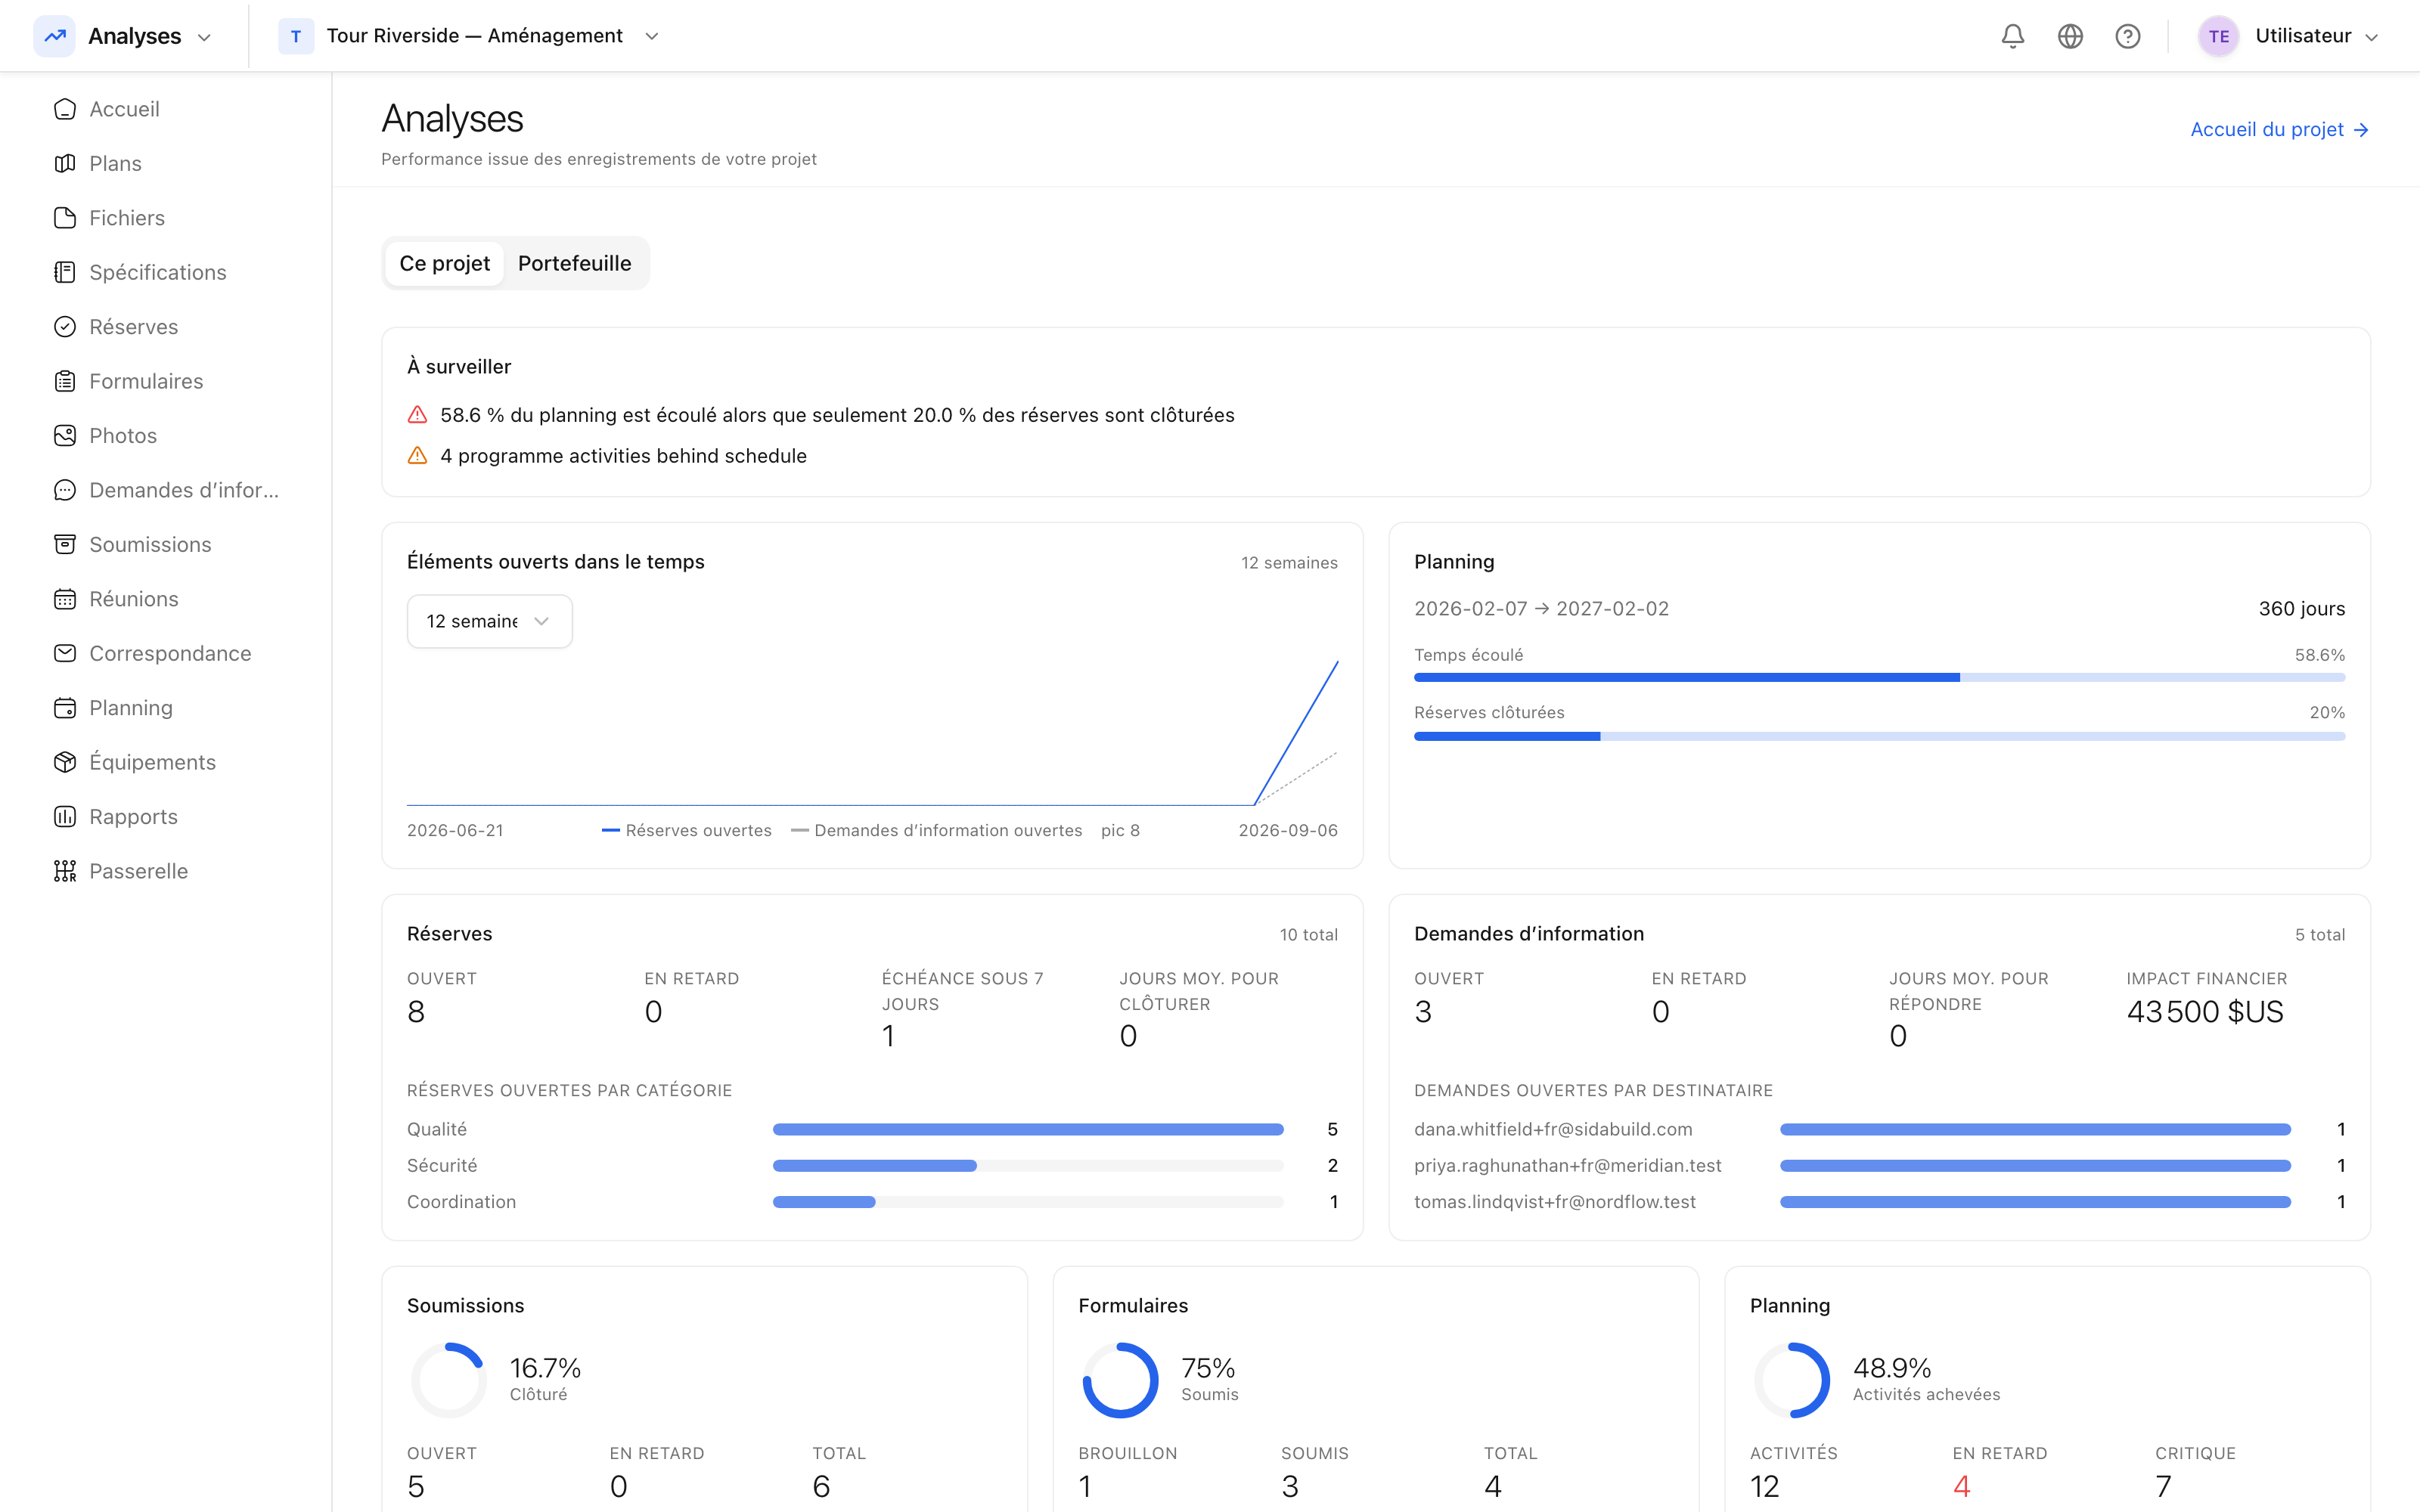The height and width of the screenshot is (1512, 2420).
Task: Click the Spécifications book icon
Action: (65, 272)
